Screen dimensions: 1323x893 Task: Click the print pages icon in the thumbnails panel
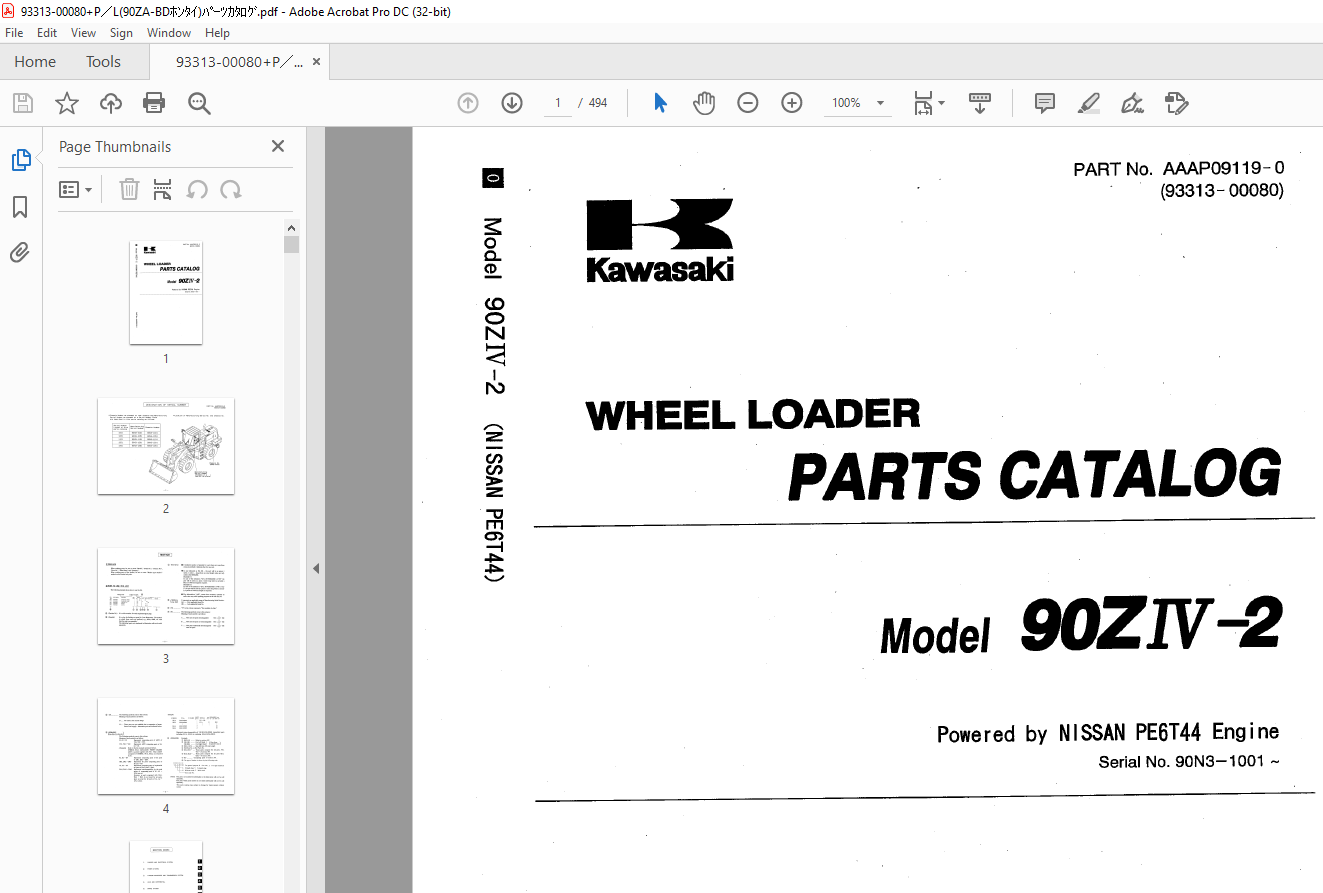point(163,189)
